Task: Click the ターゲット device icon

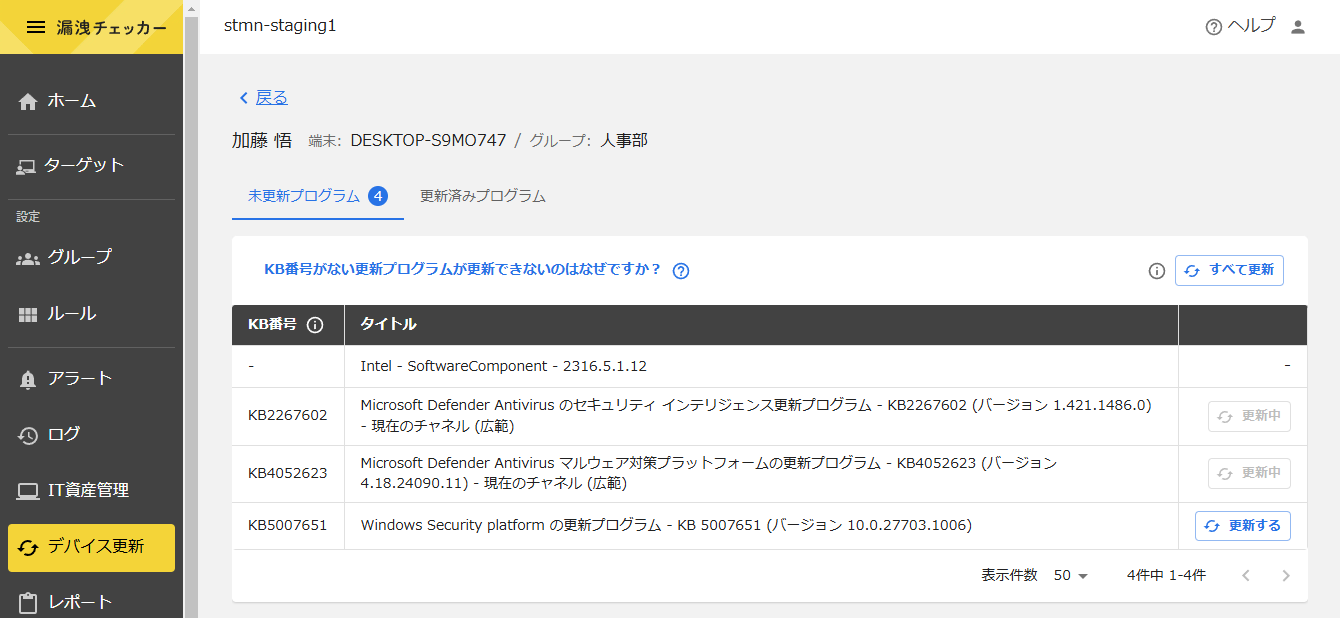Action: [x=26, y=166]
